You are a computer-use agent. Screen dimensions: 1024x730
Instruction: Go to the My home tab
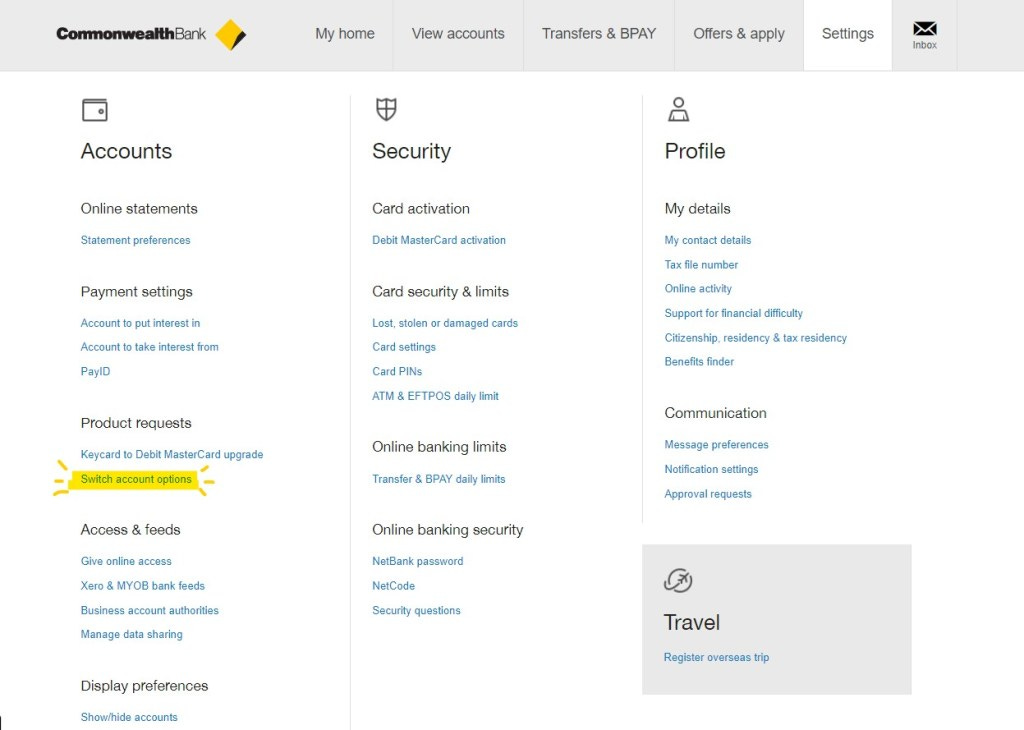(345, 34)
